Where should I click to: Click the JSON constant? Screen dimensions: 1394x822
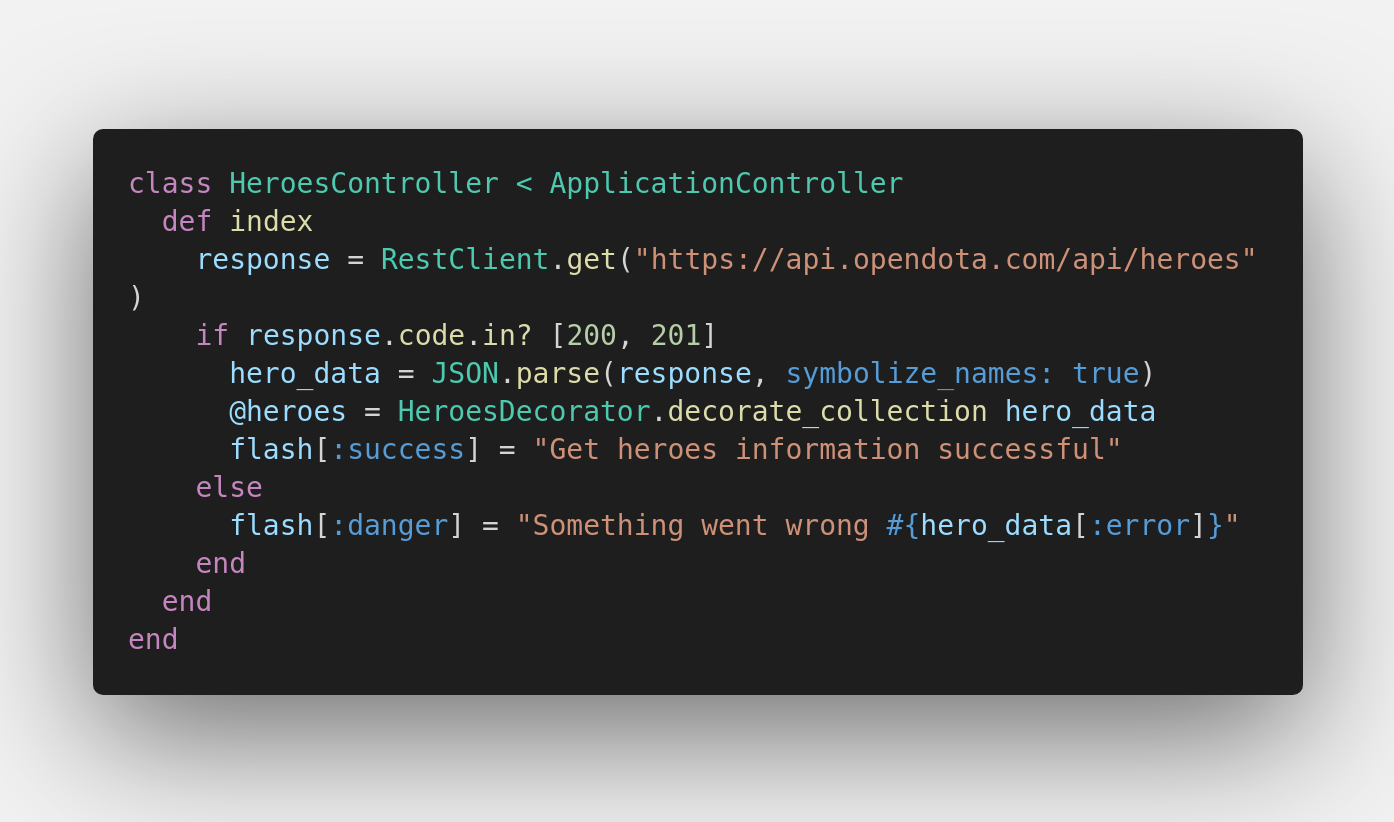(465, 374)
